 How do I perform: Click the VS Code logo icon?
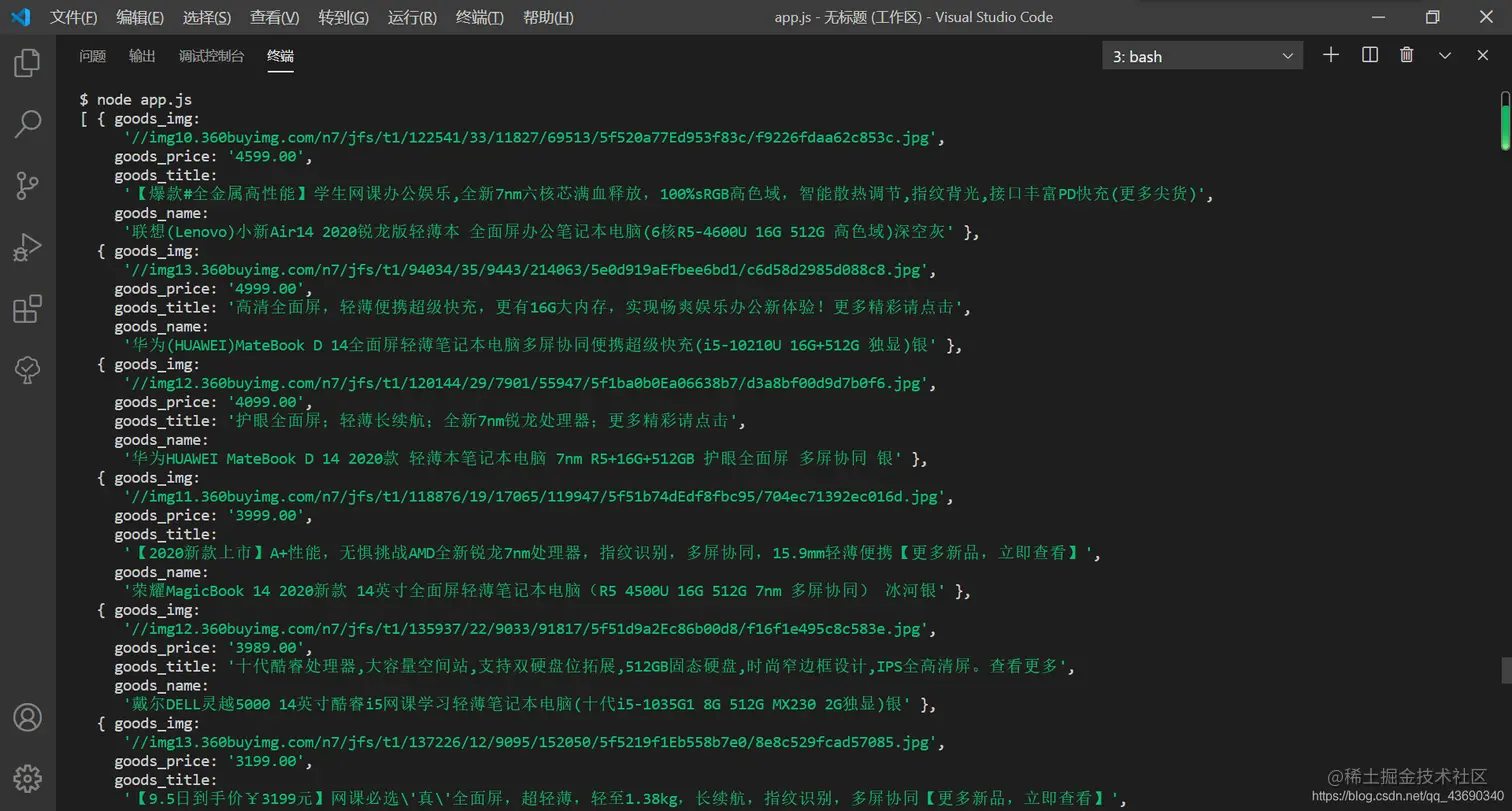(20, 17)
